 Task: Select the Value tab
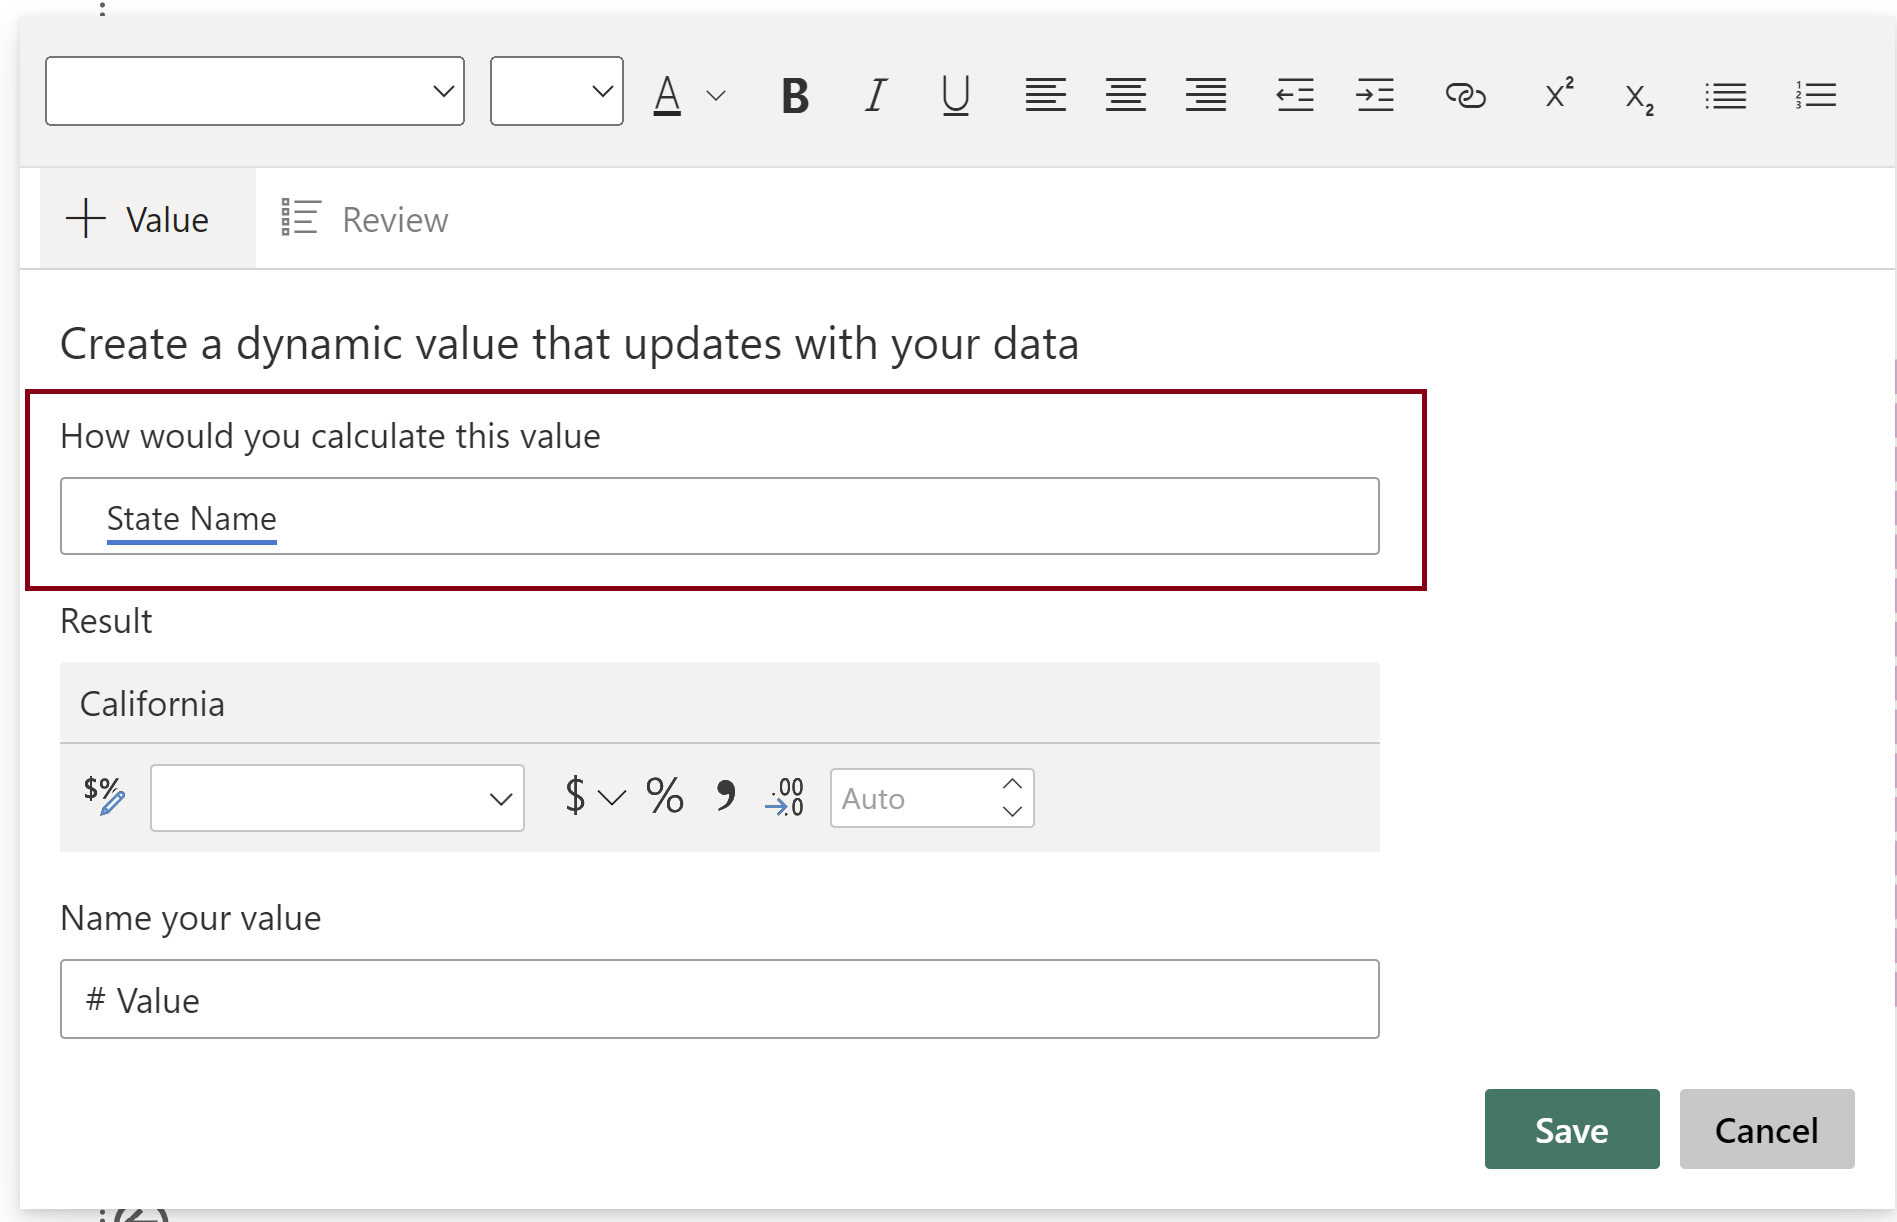138,219
